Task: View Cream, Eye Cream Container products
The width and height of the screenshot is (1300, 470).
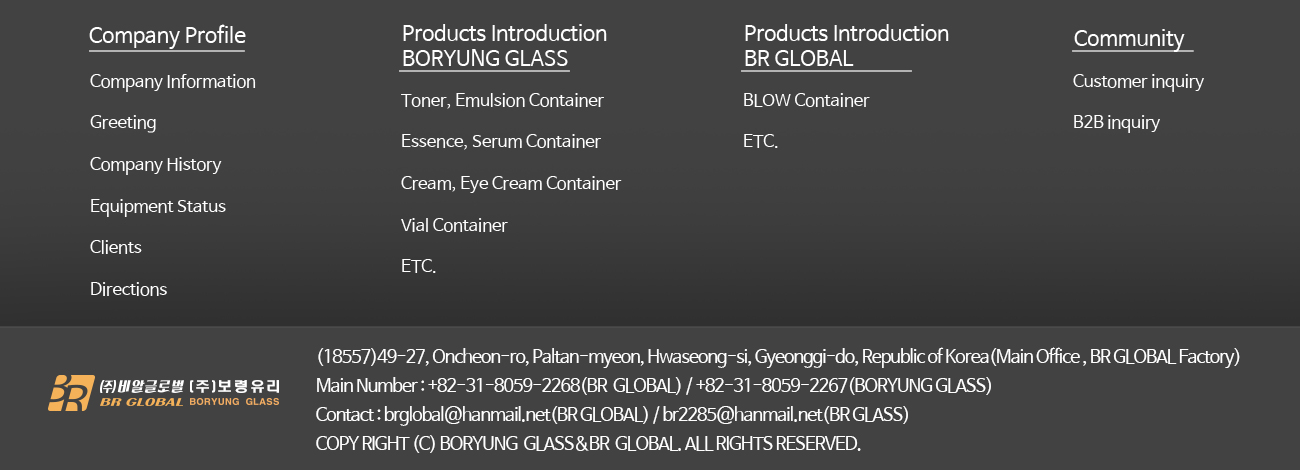Action: [x=511, y=184]
